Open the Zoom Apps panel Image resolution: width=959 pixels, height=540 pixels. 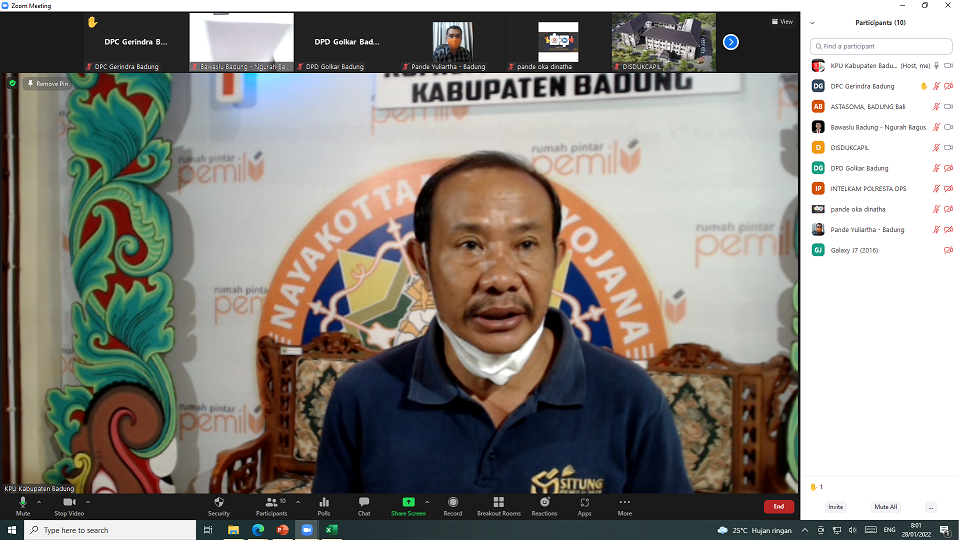(x=584, y=505)
